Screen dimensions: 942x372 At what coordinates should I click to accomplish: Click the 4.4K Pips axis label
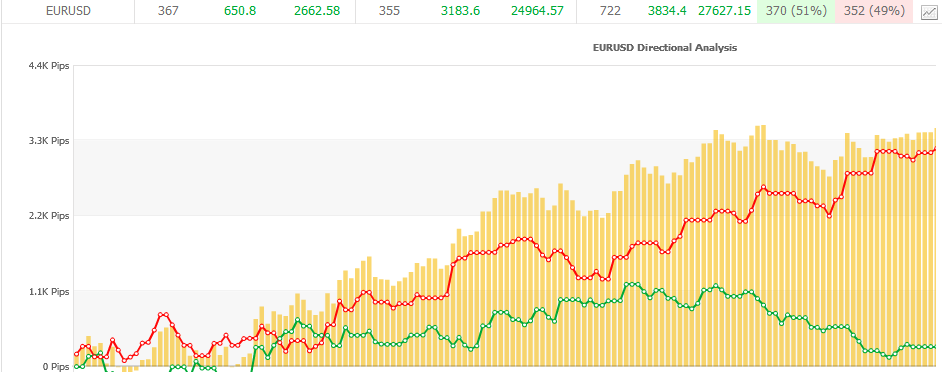click(49, 66)
